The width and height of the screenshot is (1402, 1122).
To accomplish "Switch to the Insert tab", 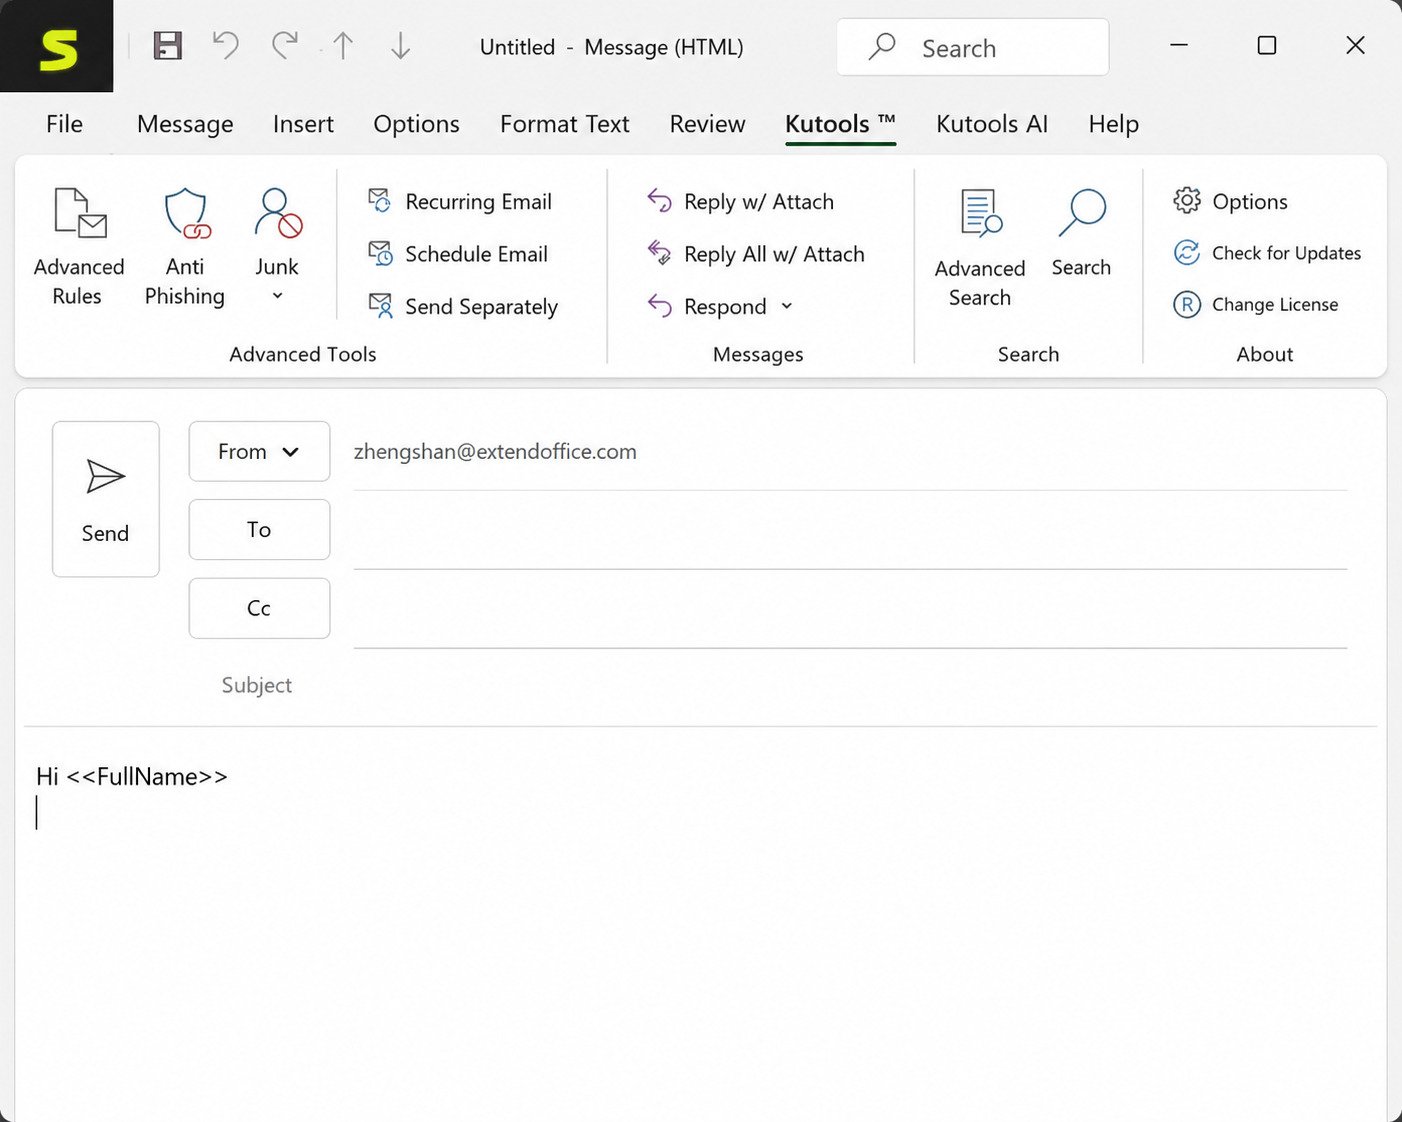I will click(x=303, y=124).
